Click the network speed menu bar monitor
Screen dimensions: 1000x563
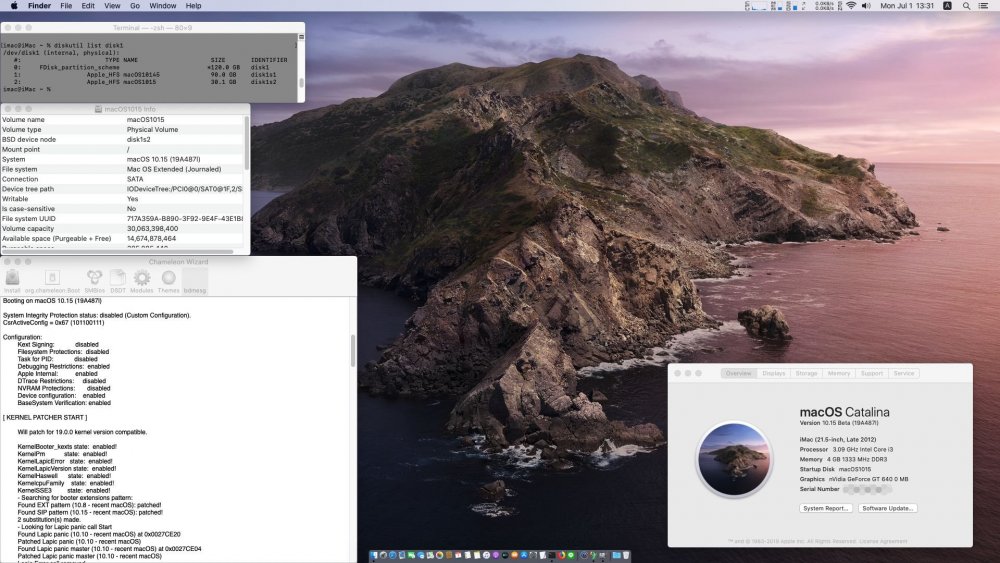825,6
